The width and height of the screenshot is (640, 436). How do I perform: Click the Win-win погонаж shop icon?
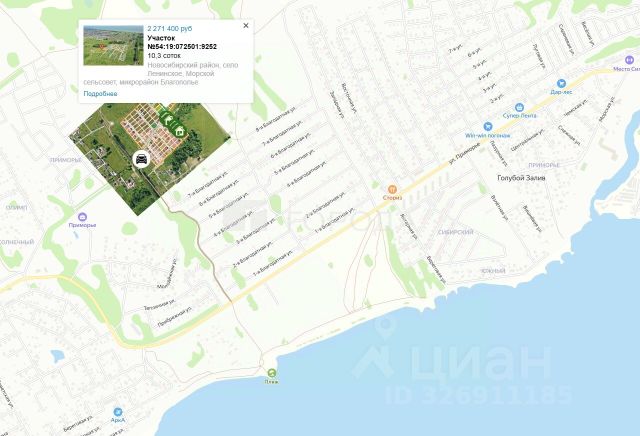pos(487,126)
